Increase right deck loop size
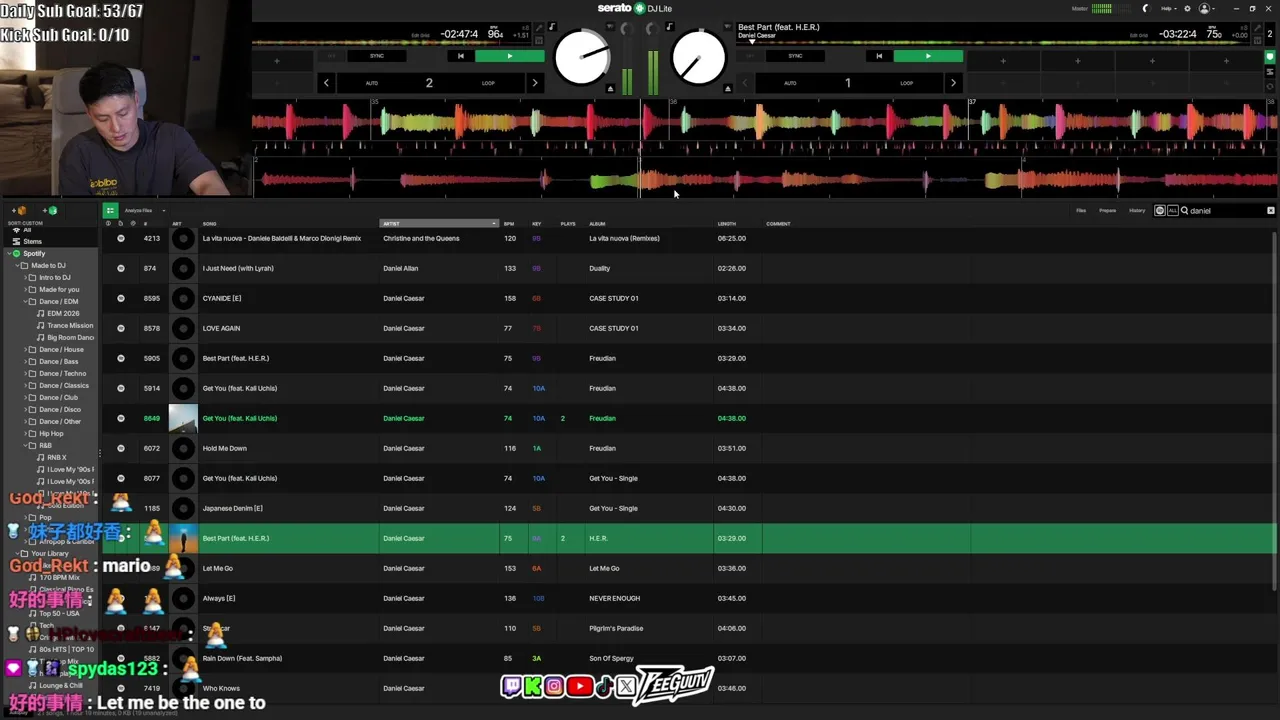 (952, 83)
